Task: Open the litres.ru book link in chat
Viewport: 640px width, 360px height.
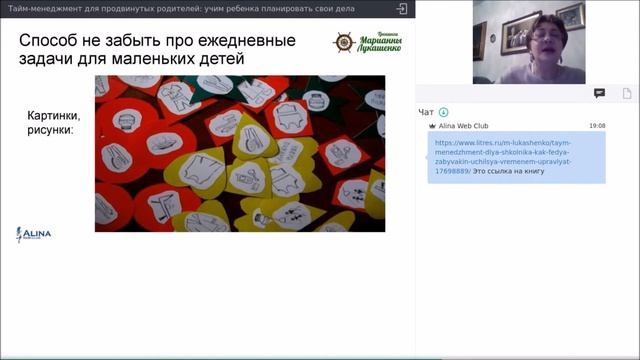Action: point(503,157)
